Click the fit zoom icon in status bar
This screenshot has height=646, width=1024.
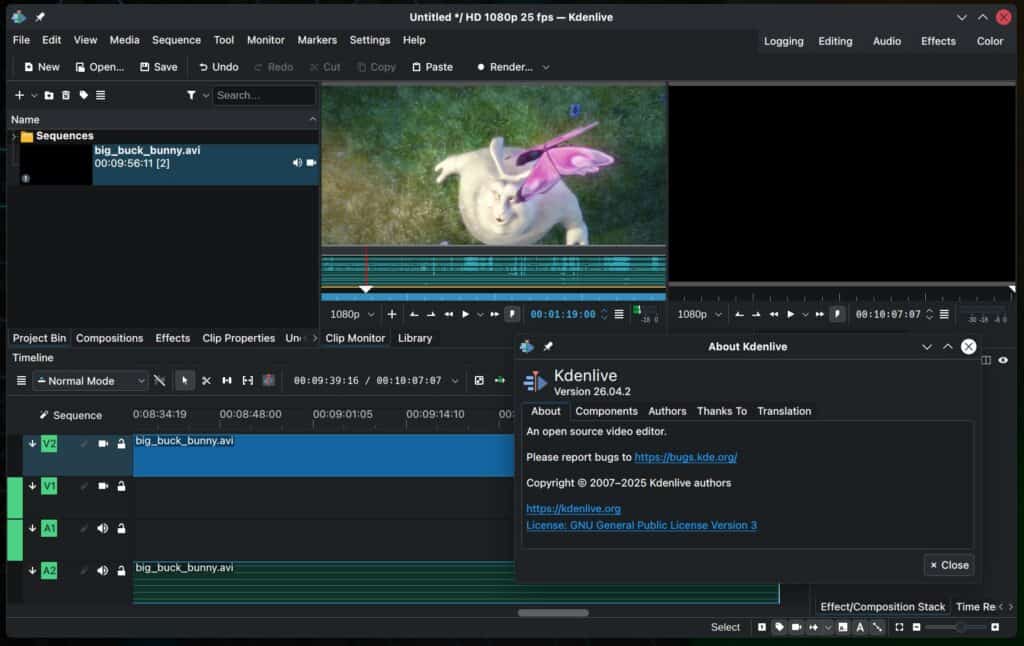[899, 627]
